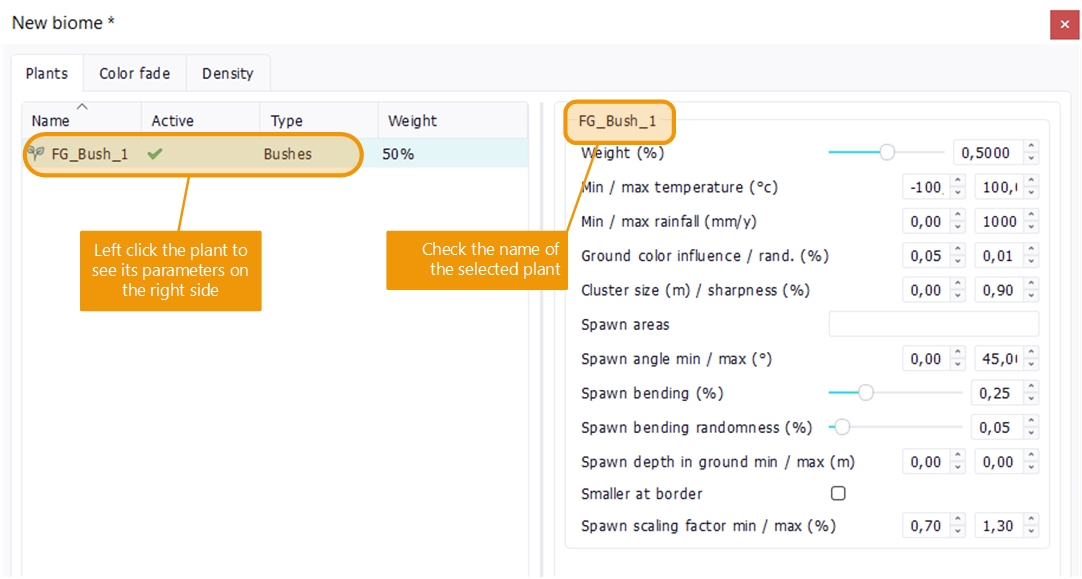The height and width of the screenshot is (579, 1082).
Task: Close the New biome window
Action: point(1064,25)
